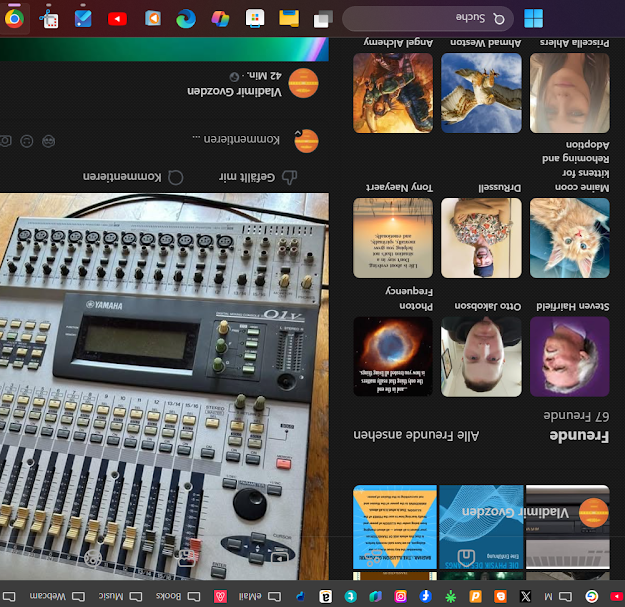The width and height of the screenshot is (625, 607).
Task: Click the Freunde section heading
Action: 579,435
